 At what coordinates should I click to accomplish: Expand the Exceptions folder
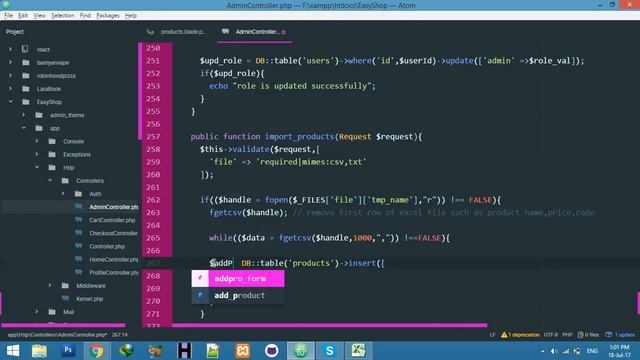pos(37,154)
